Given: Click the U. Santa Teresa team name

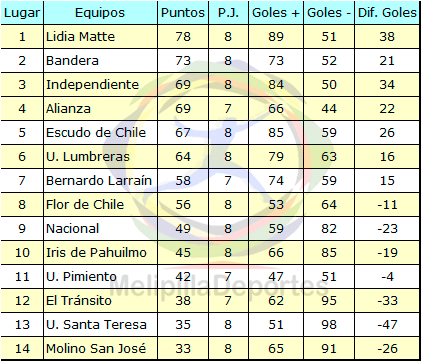Looking at the screenshot, I should click(96, 324).
